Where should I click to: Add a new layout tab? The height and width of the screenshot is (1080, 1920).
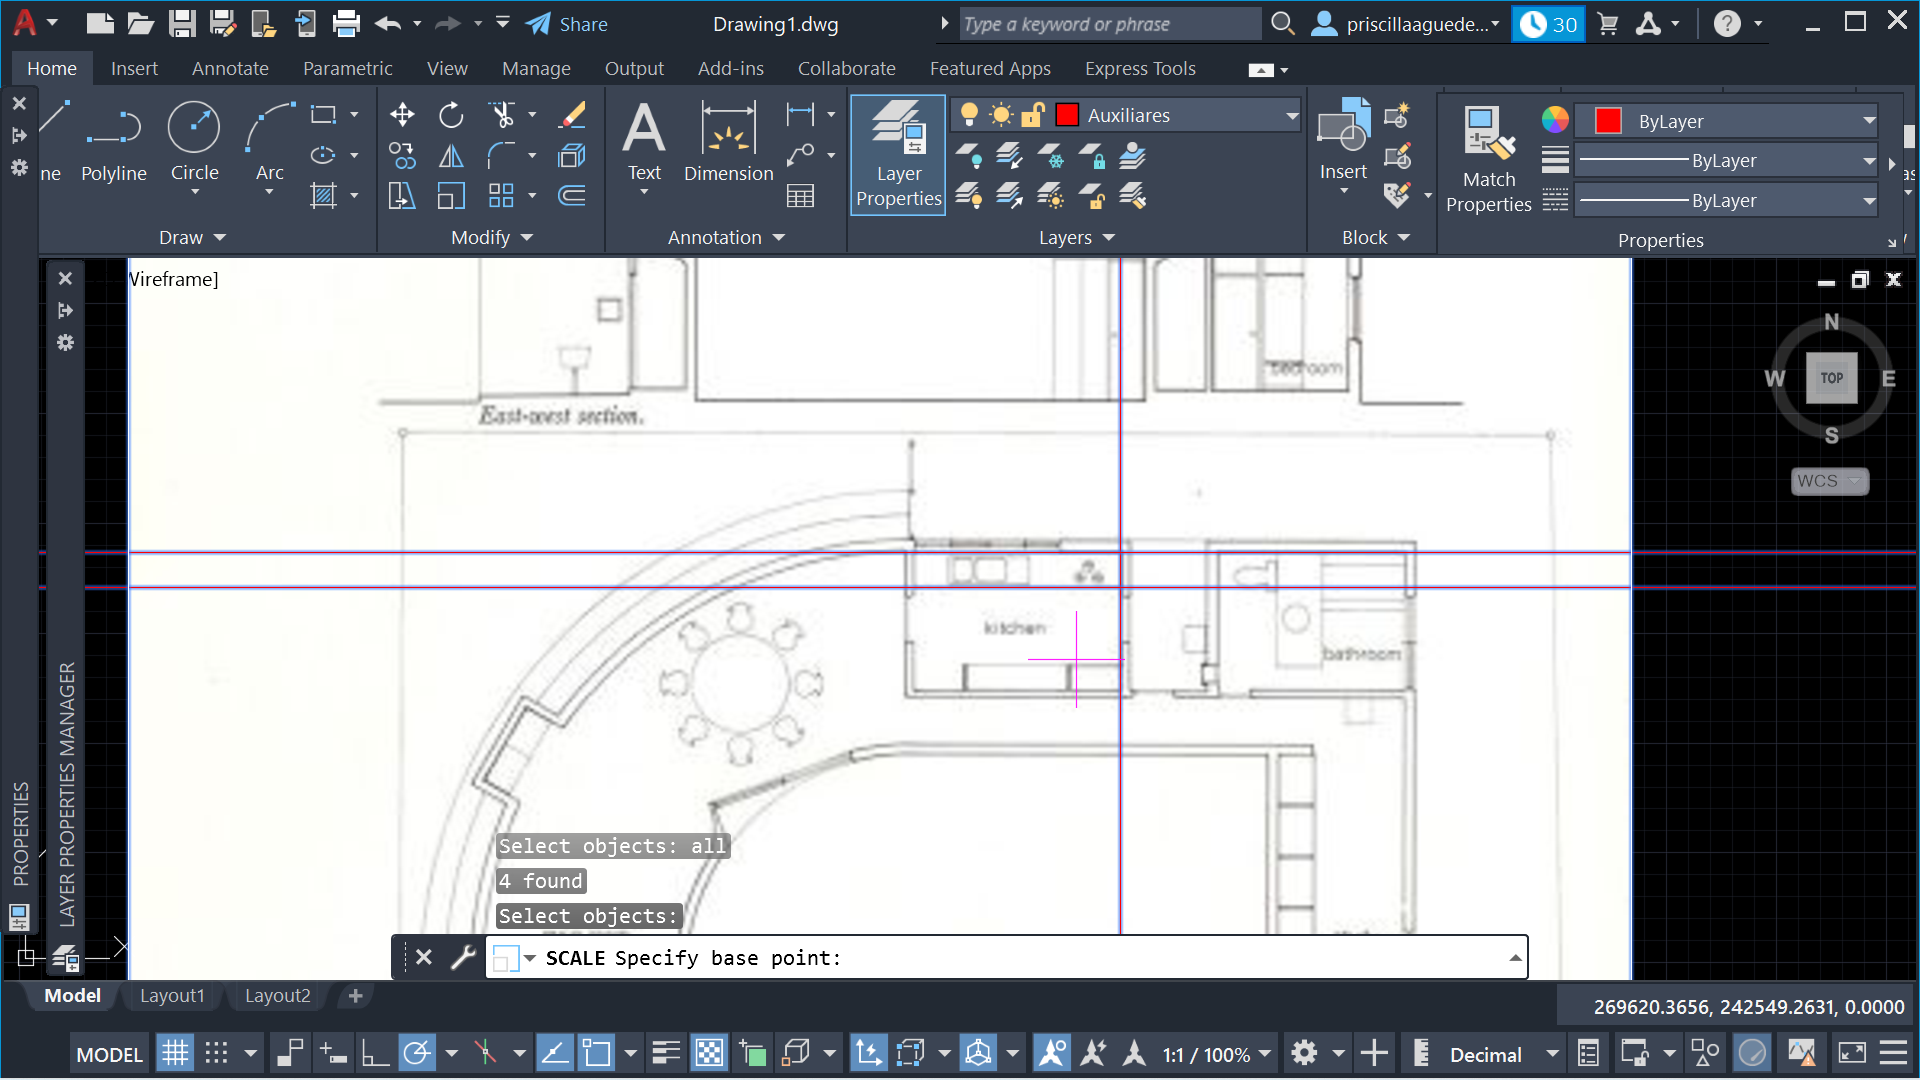pos(355,996)
